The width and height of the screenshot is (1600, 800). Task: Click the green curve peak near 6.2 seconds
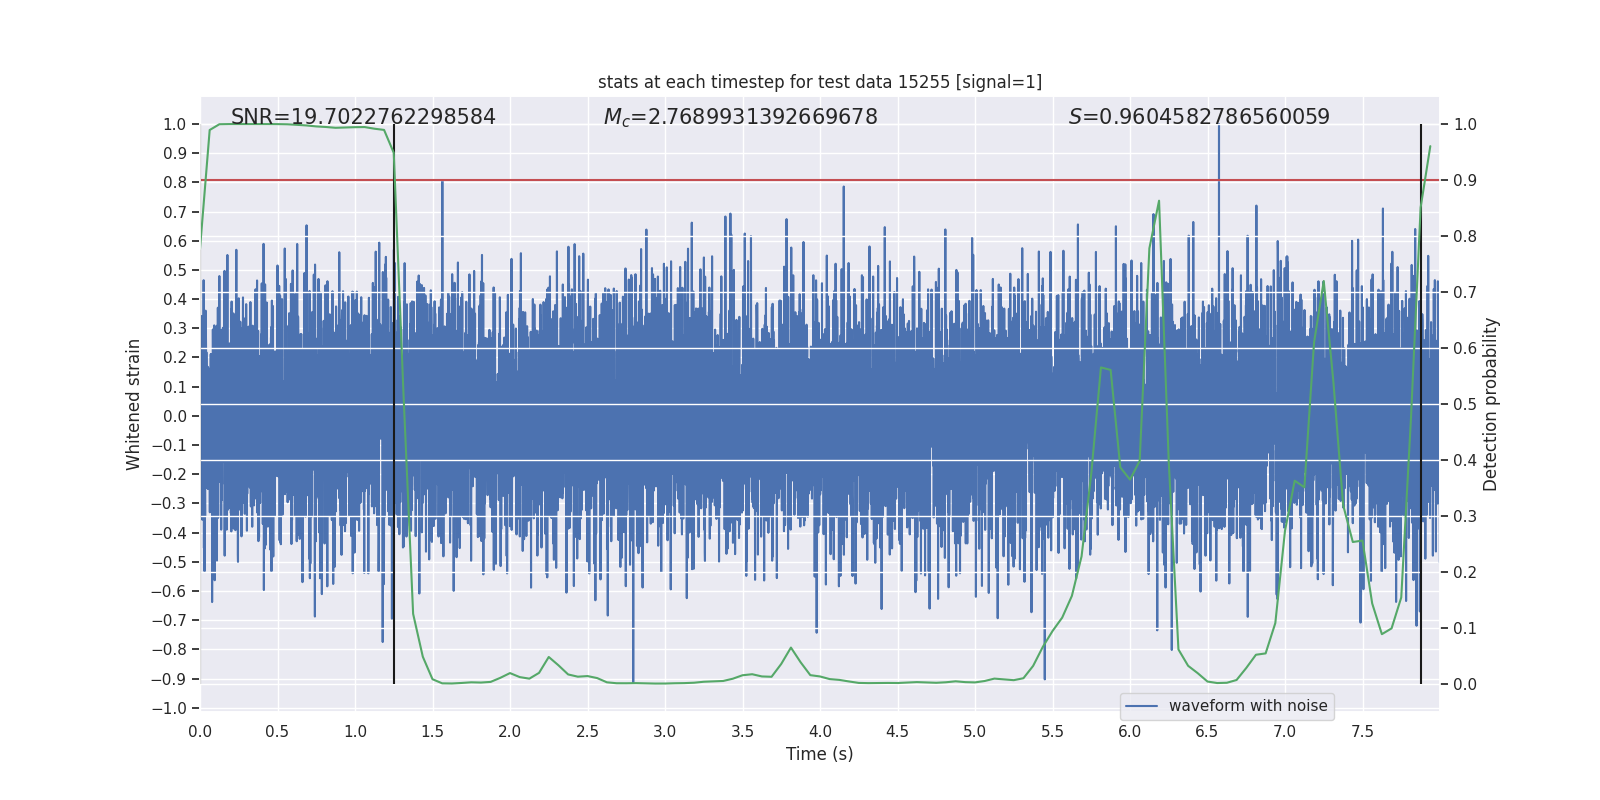click(1159, 202)
